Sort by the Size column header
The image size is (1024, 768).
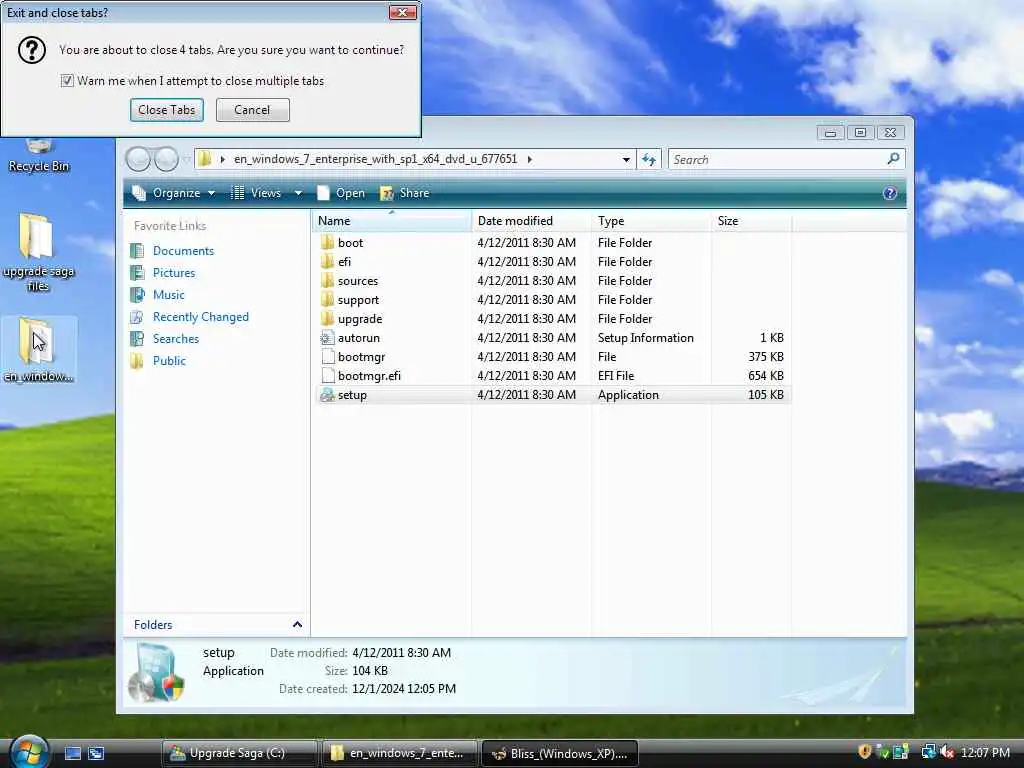[751, 221]
